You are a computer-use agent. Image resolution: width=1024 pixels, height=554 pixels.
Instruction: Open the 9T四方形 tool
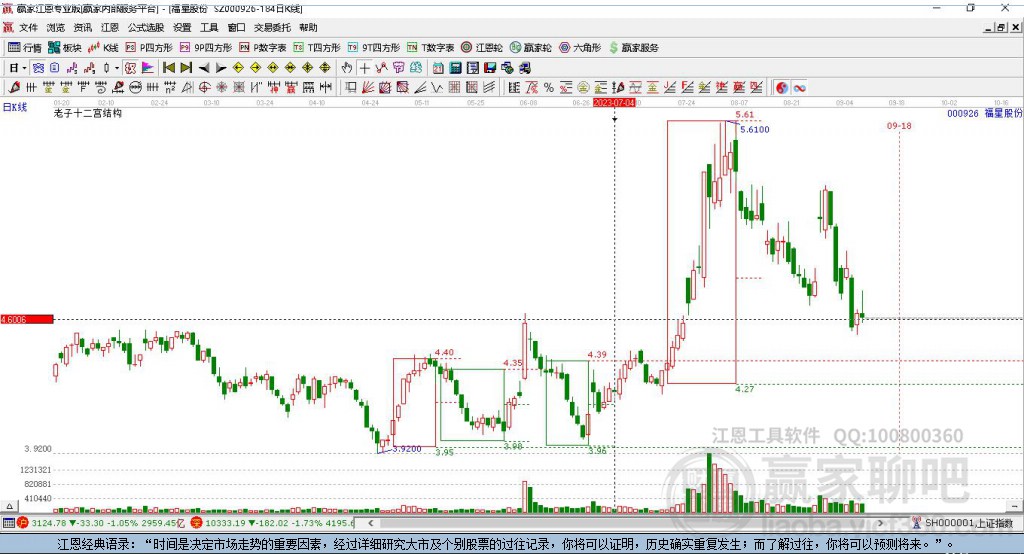374,48
